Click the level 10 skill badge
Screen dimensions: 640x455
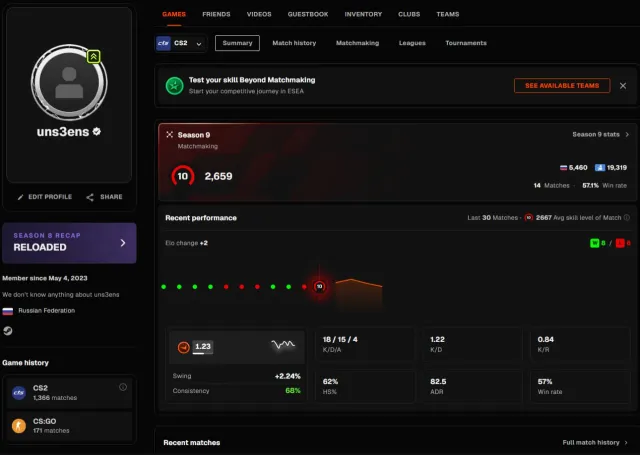click(x=182, y=176)
